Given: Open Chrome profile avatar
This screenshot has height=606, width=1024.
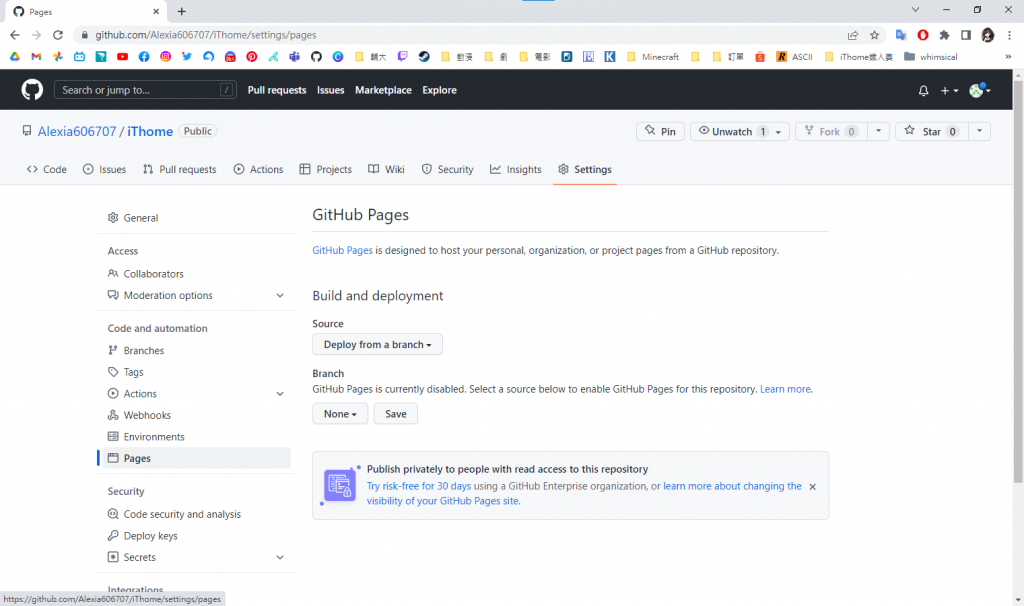Looking at the screenshot, I should [987, 35].
